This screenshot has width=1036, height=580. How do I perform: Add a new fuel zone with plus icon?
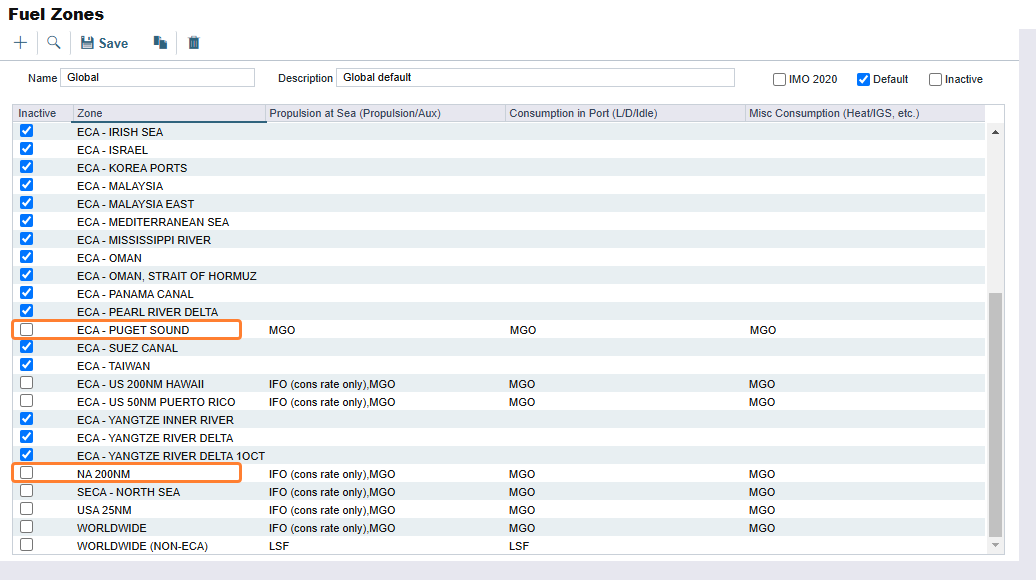coord(20,43)
